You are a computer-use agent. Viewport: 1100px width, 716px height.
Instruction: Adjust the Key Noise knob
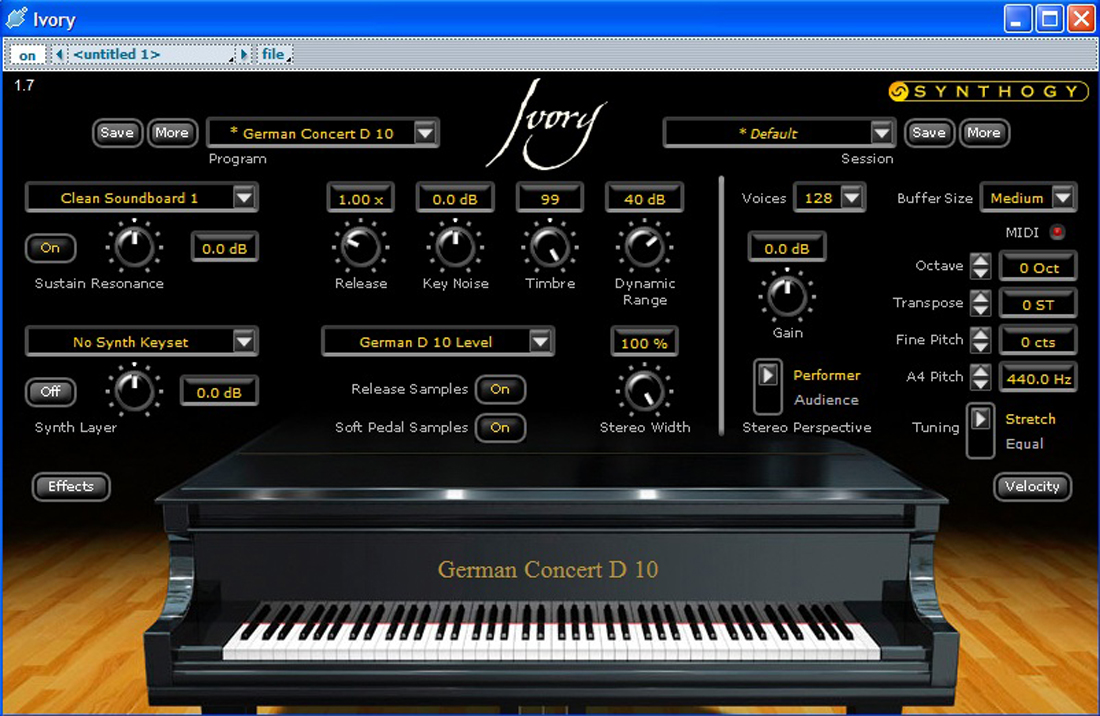[x=455, y=248]
